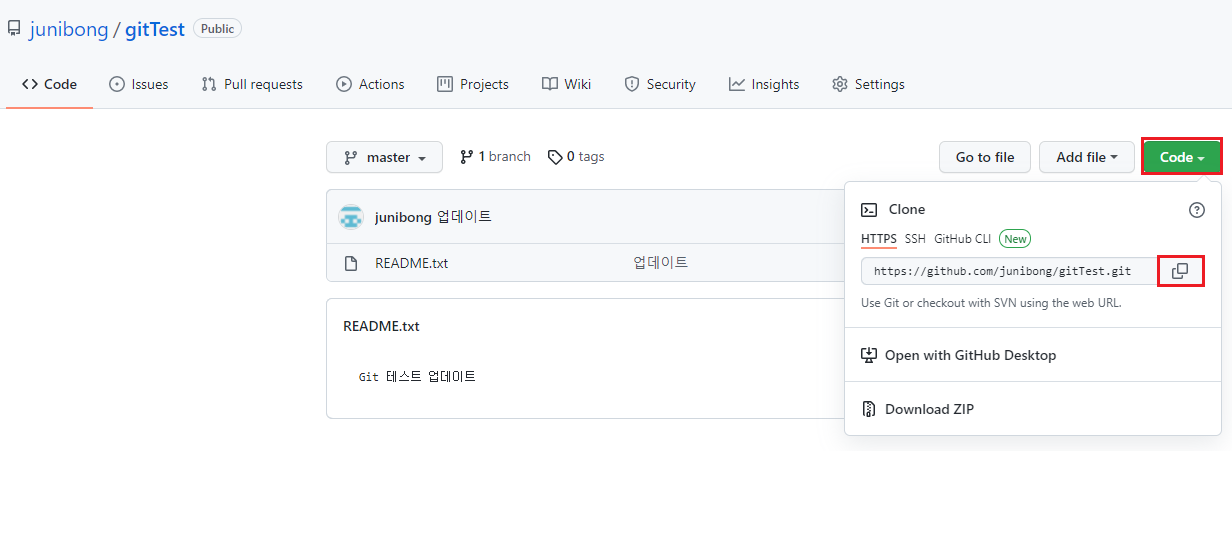Click the tag icon beside 0 tags
The width and height of the screenshot is (1232, 547).
click(554, 157)
